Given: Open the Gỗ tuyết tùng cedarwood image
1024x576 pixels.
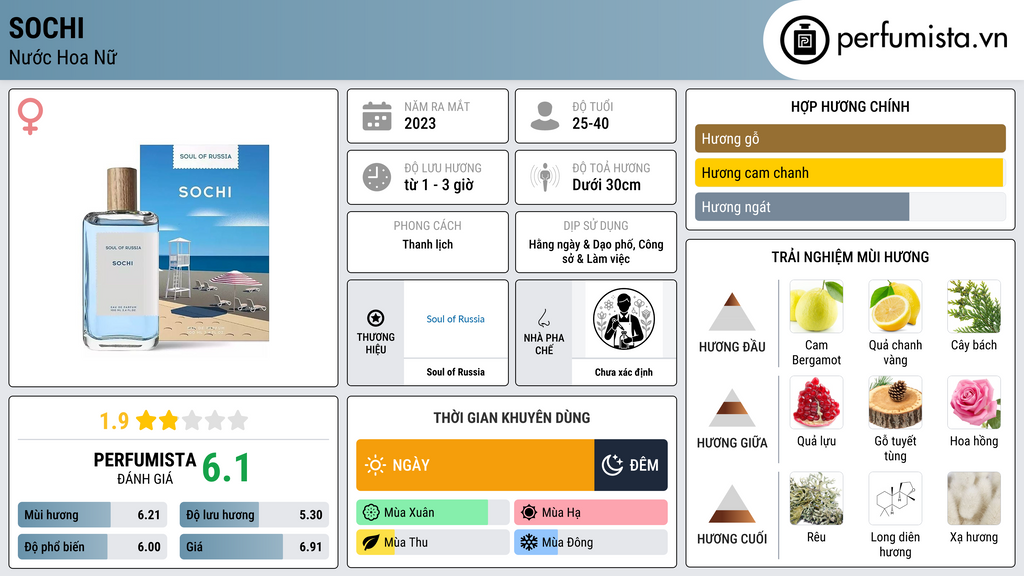Looking at the screenshot, I should click(x=895, y=402).
